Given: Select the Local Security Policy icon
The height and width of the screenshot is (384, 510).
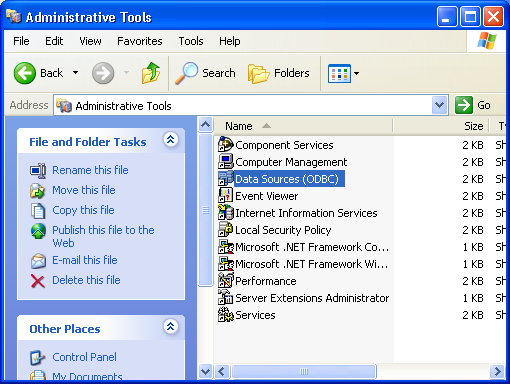Looking at the screenshot, I should 226,230.
